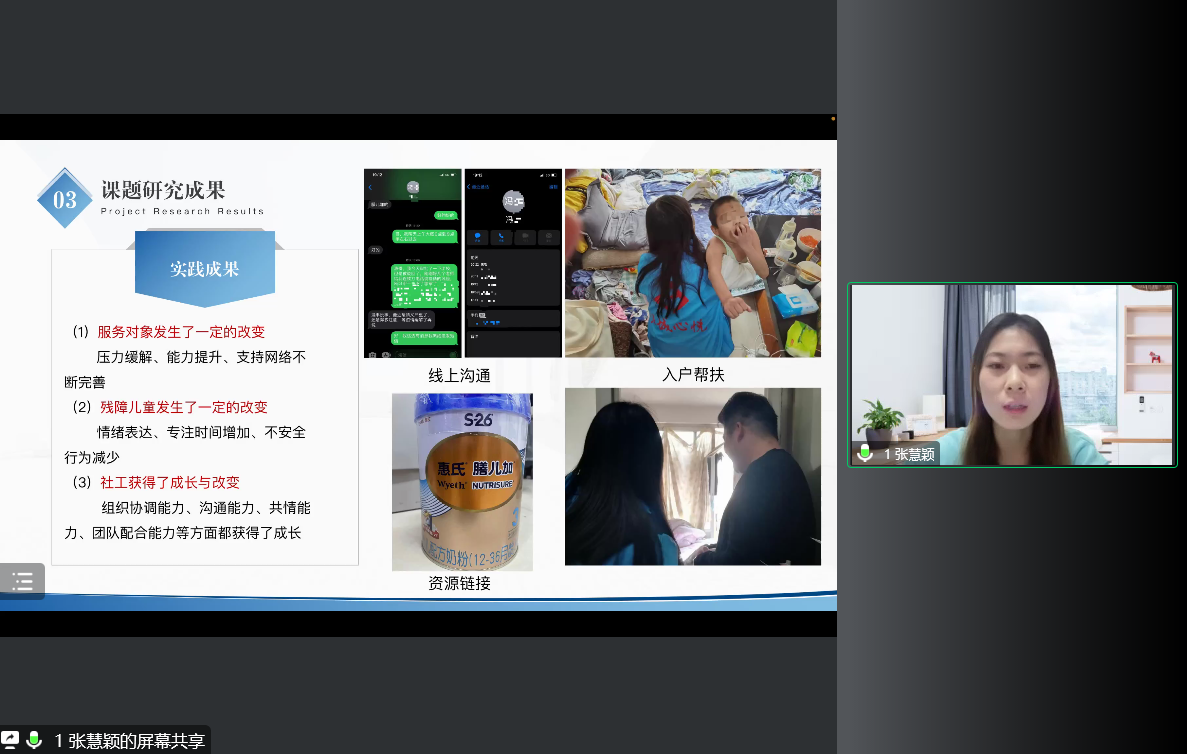
Task: Click the blue 实践成果 banner
Action: tap(204, 269)
